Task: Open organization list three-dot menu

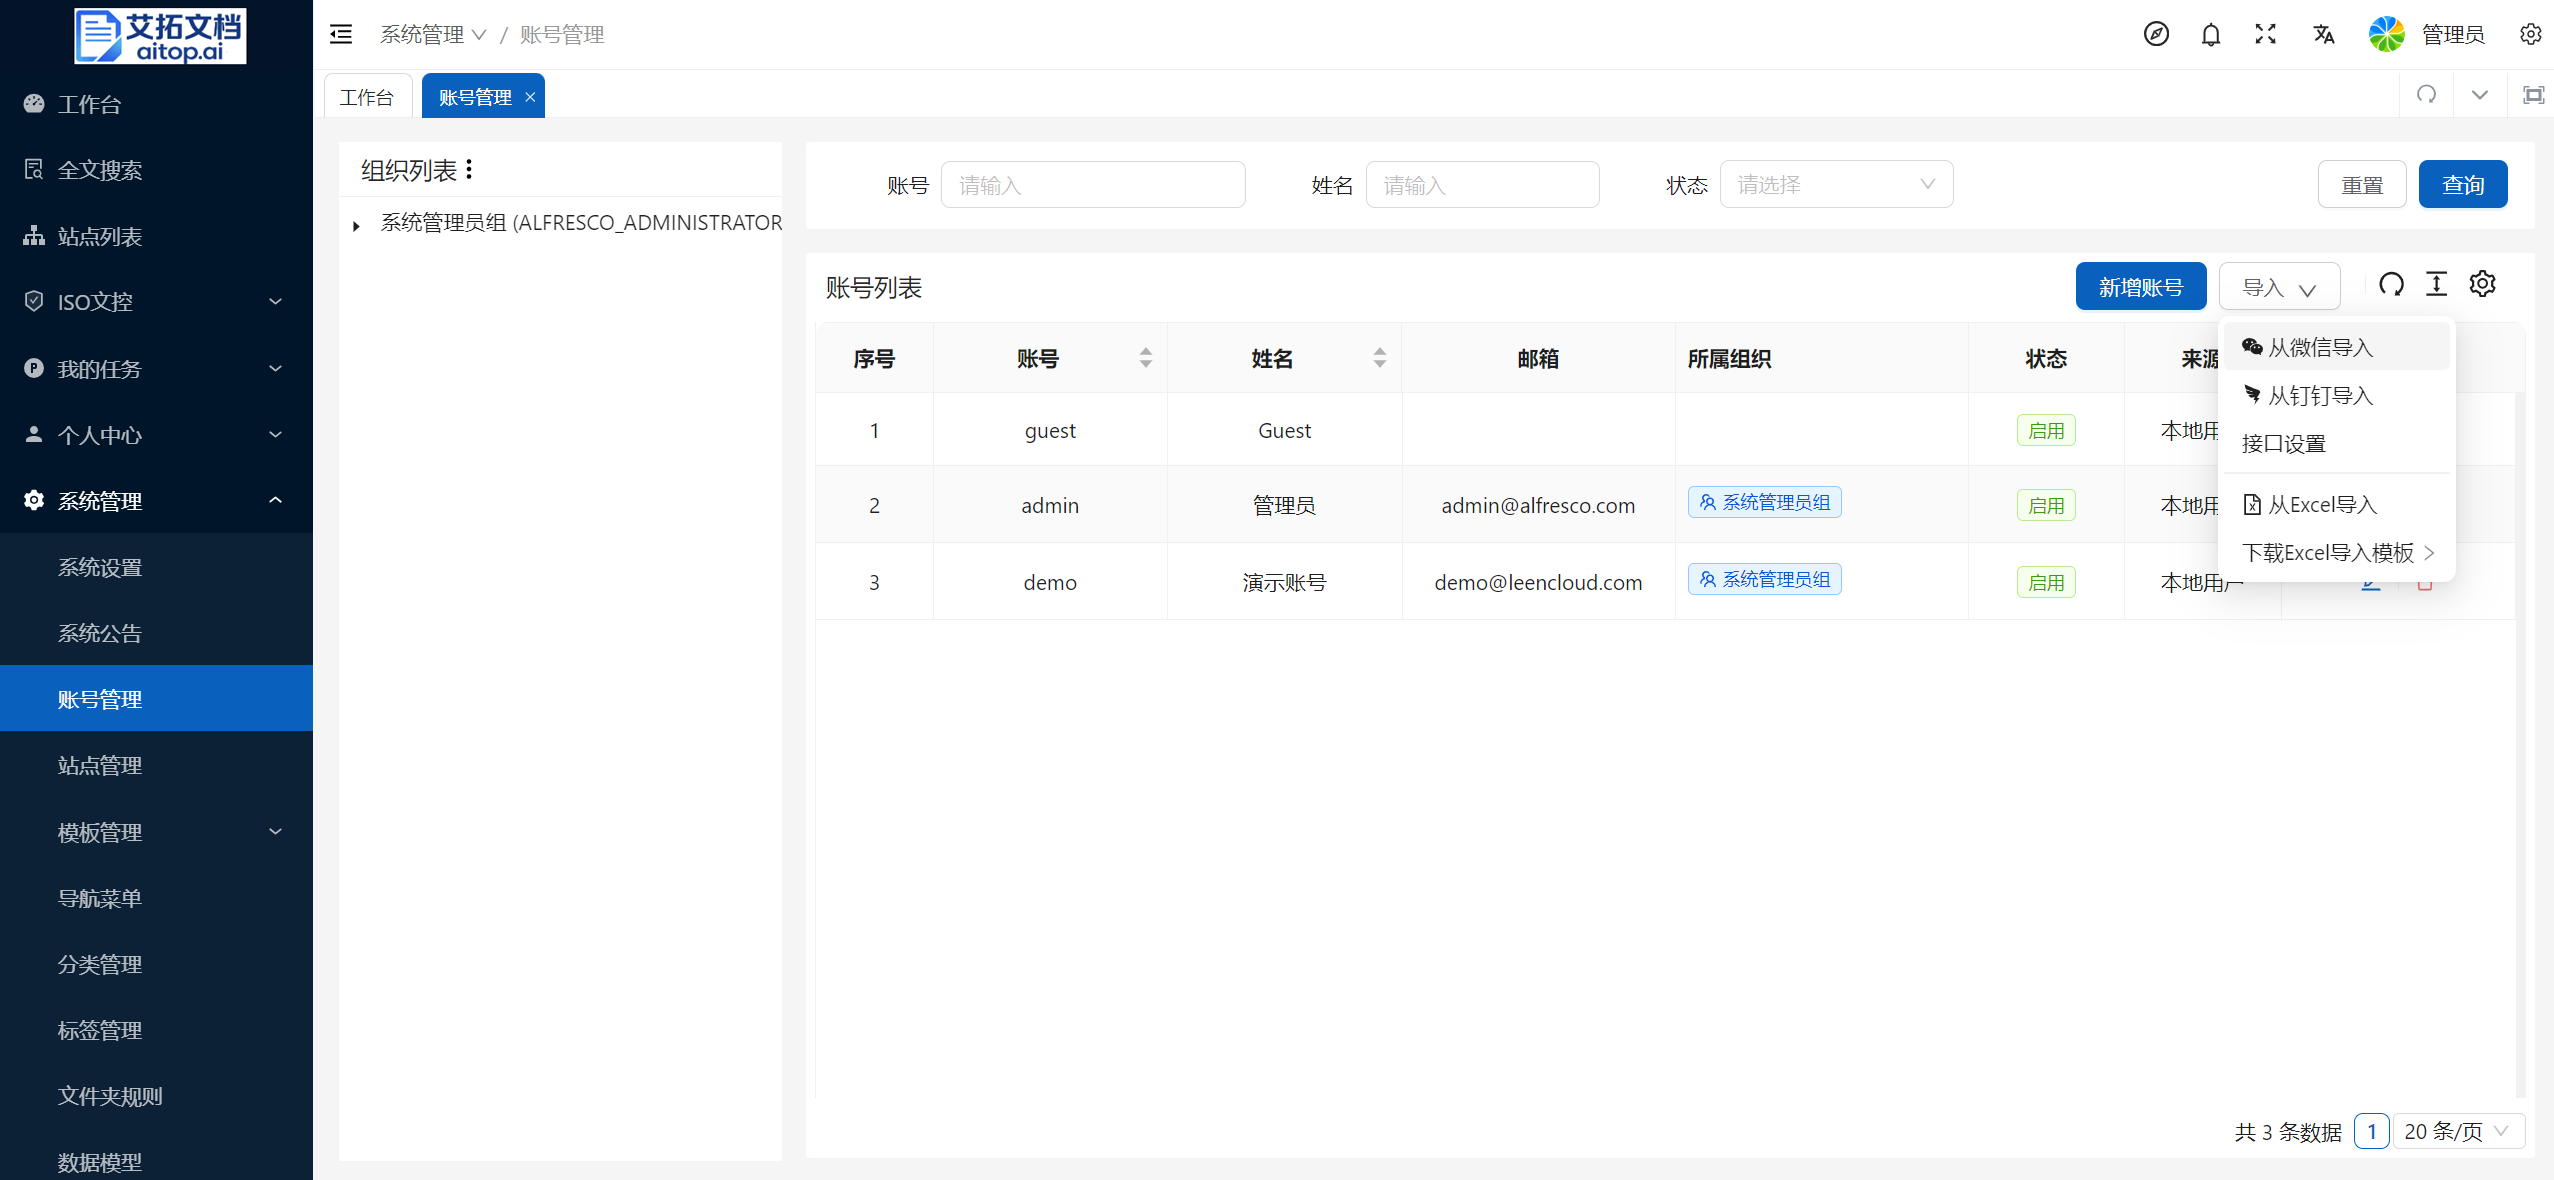Action: tap(469, 170)
